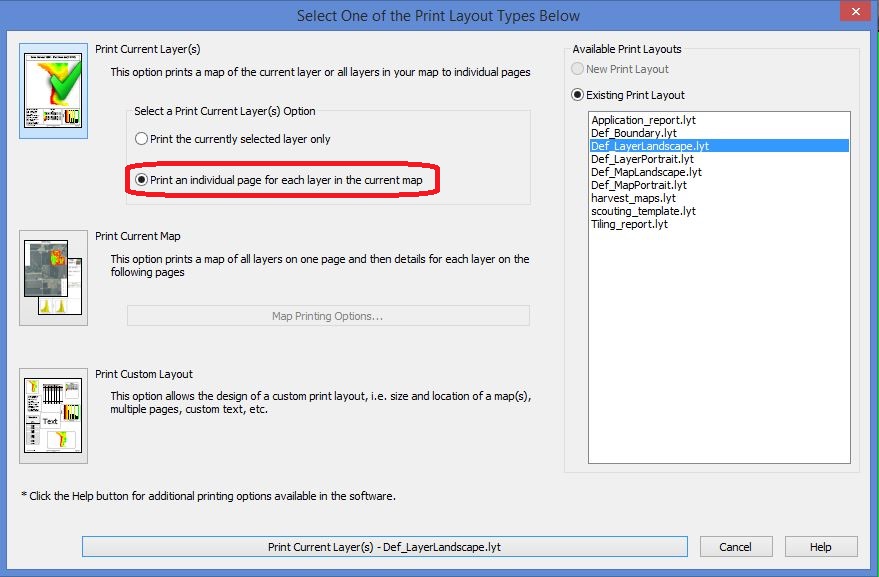The image size is (879, 577).
Task: Select Application_report.lyt in layout list
Action: (x=643, y=120)
